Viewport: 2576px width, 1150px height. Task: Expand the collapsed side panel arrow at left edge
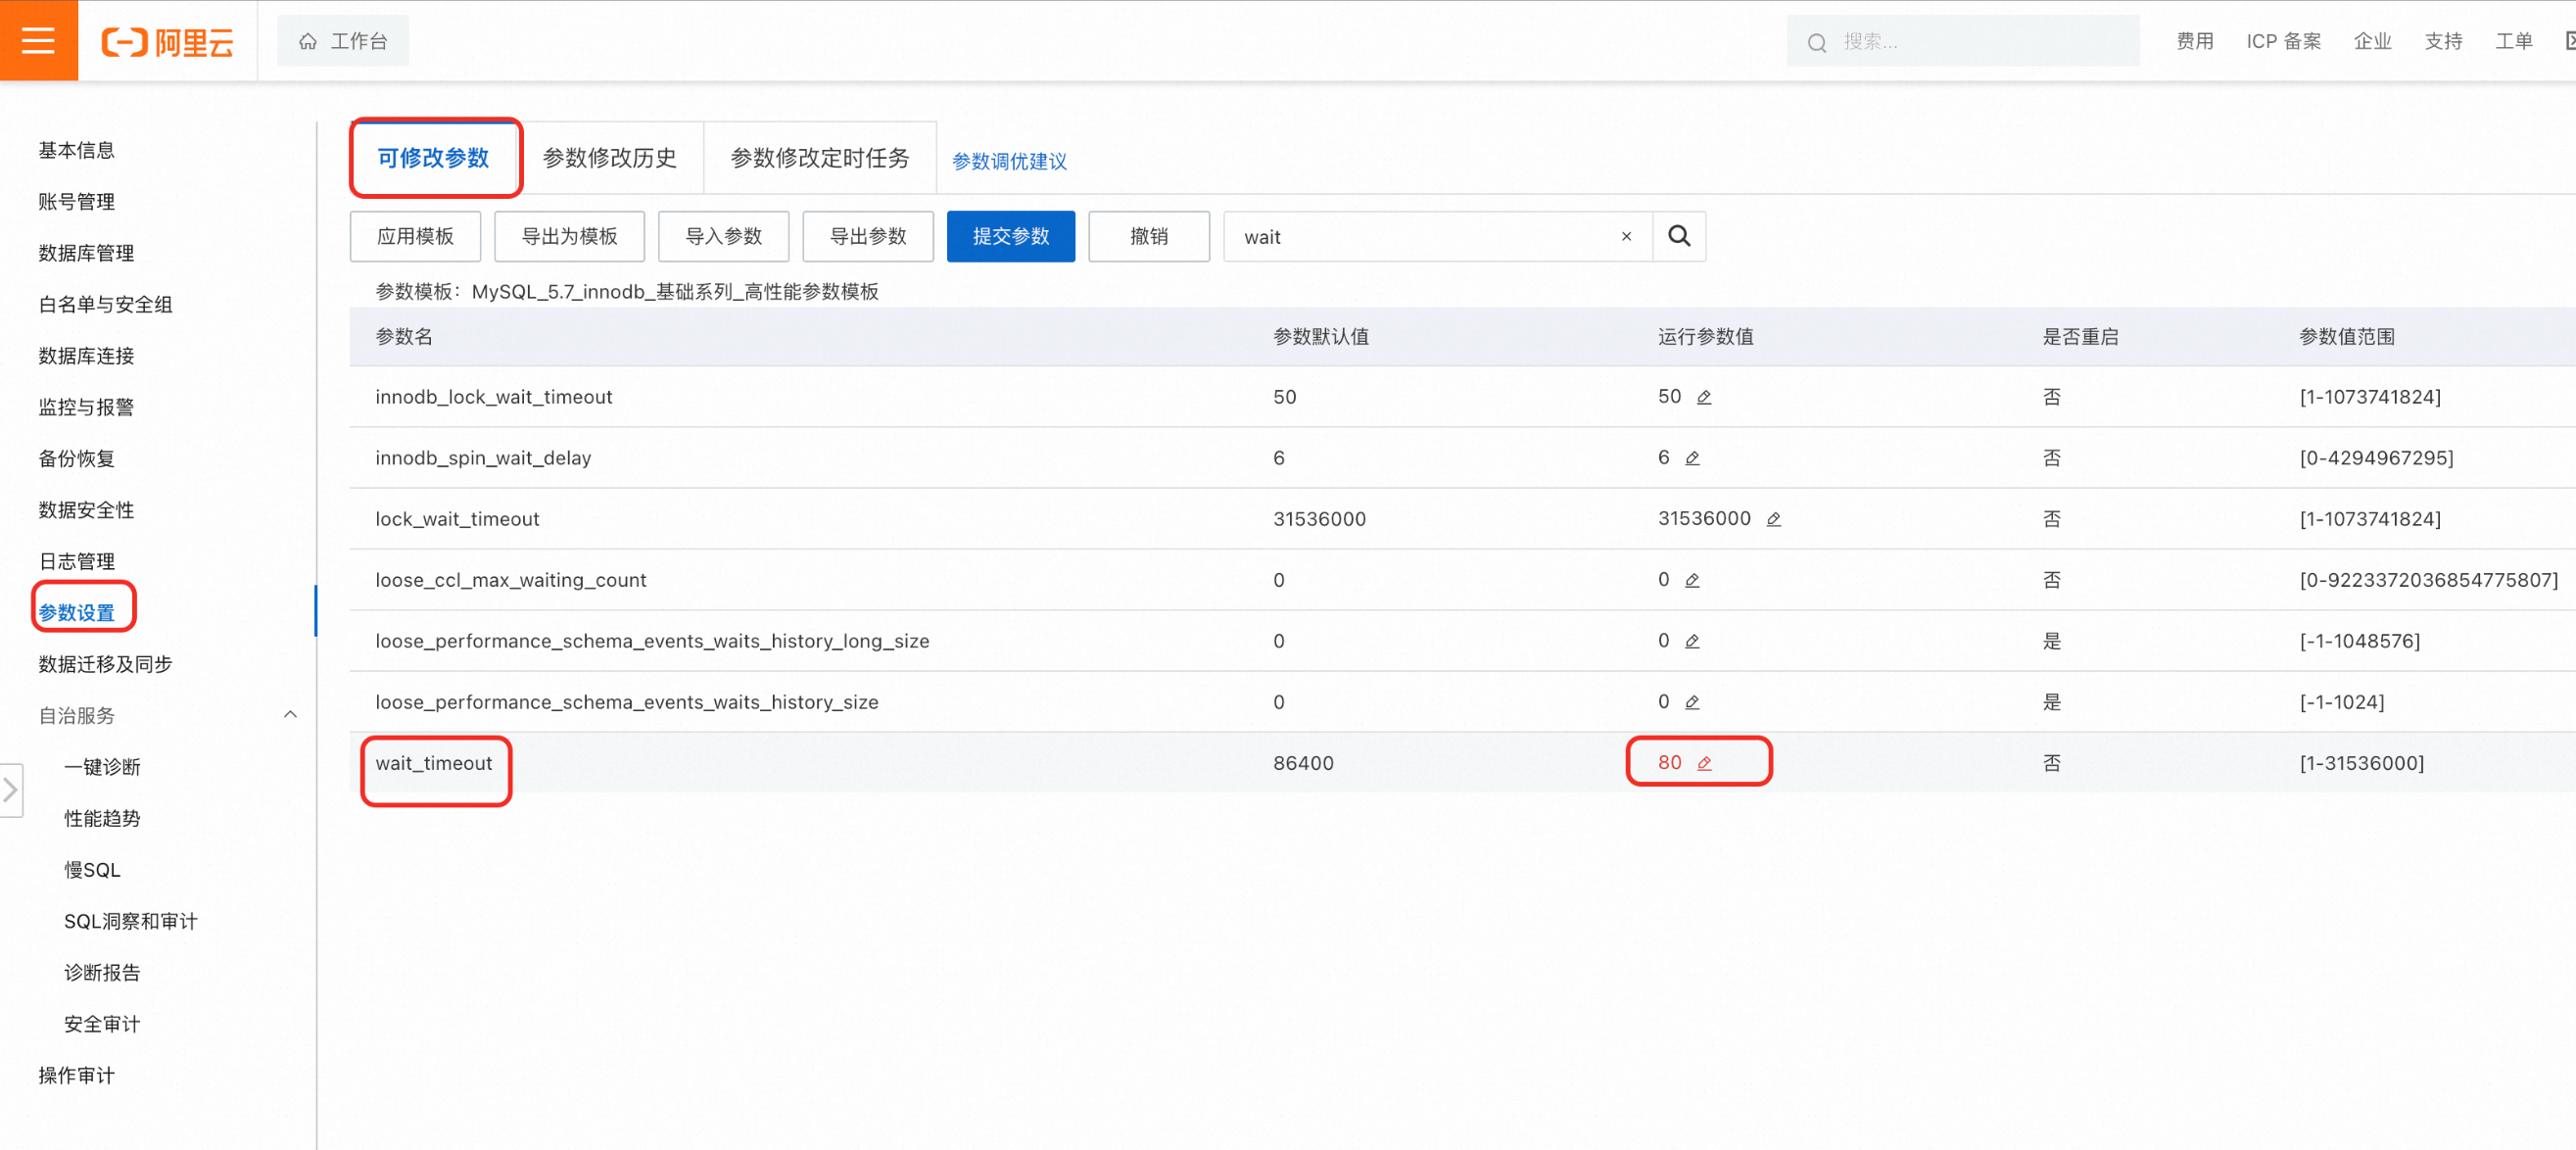(x=11, y=790)
